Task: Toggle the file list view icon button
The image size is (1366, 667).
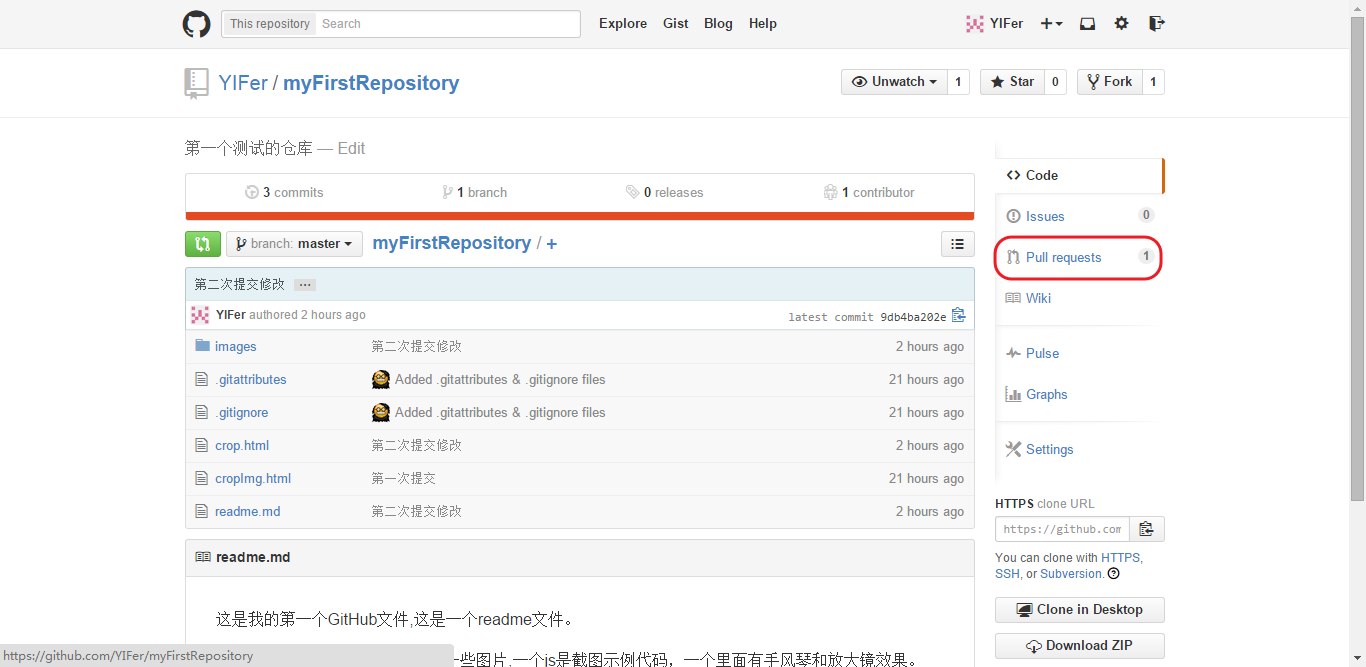Action: click(x=957, y=244)
